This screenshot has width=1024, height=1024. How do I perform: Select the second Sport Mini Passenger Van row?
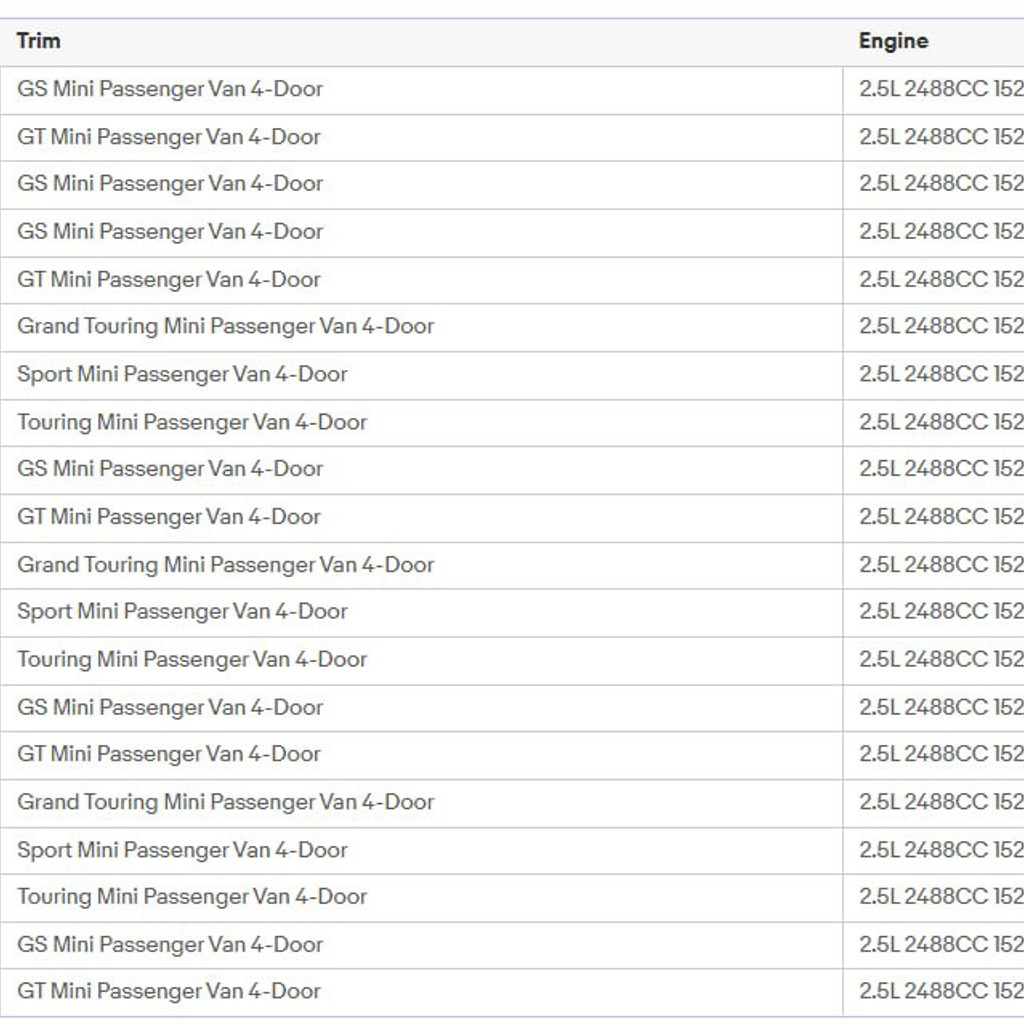(512, 613)
